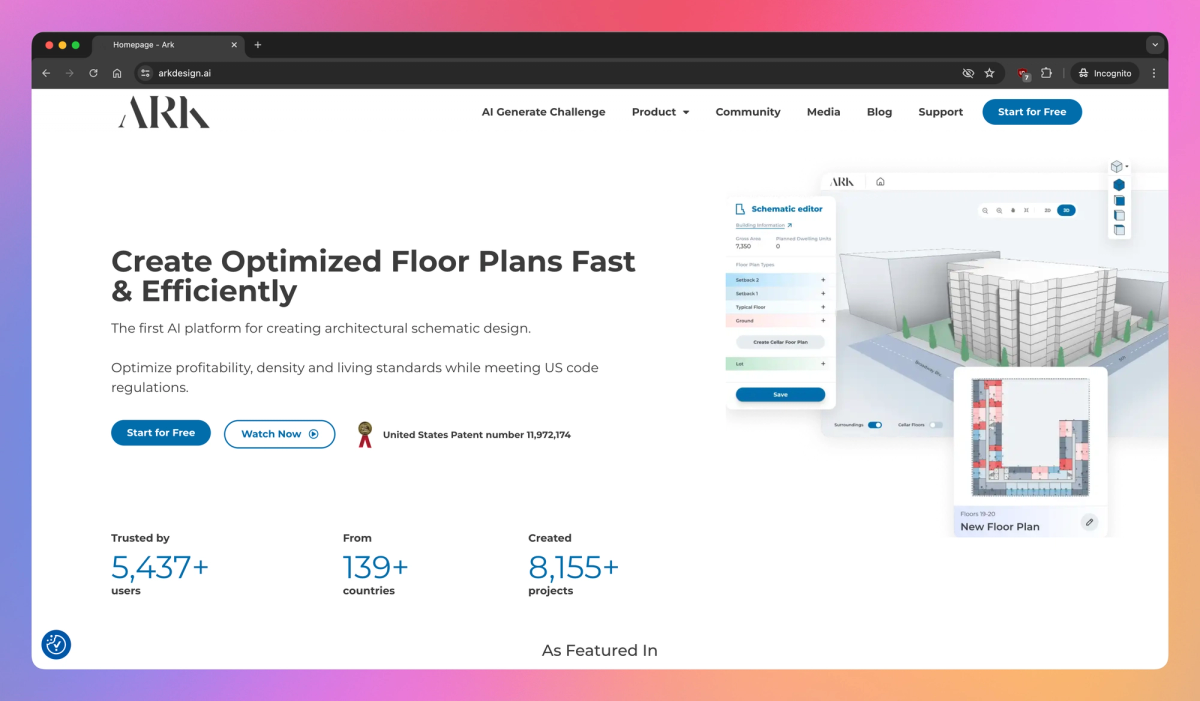Open the red extension icon with badge 7
This screenshot has width=1200, height=701.
[1022, 74]
